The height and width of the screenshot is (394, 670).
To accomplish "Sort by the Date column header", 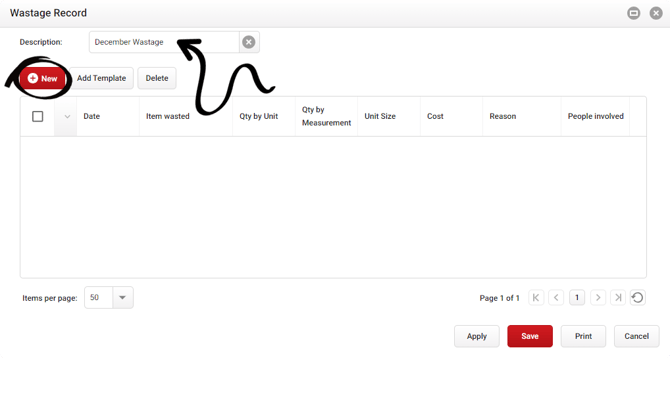I will point(91,116).
